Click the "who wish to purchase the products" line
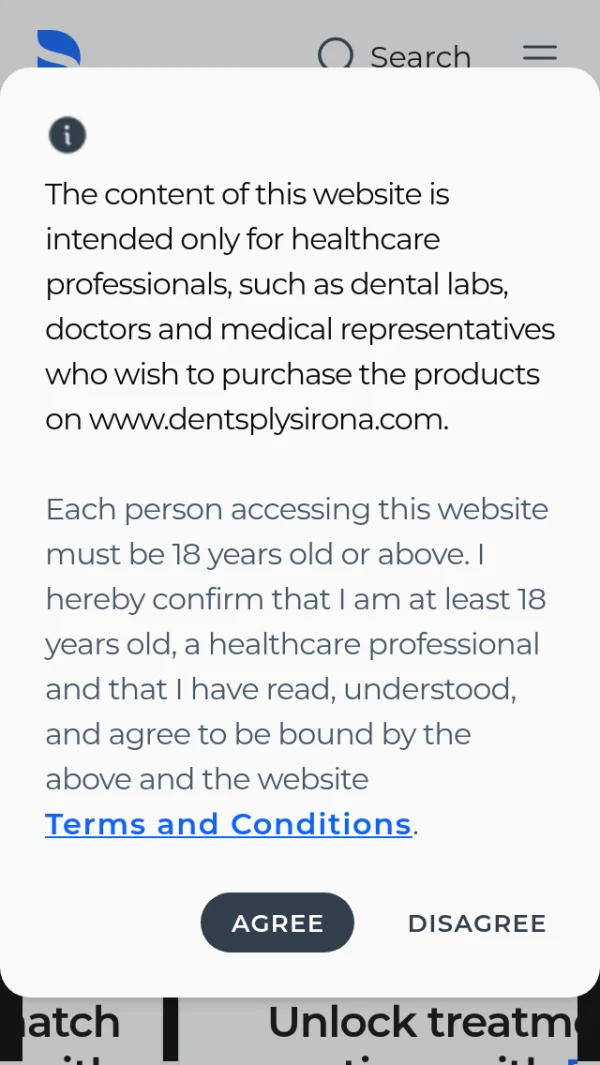The image size is (600, 1065). [292, 374]
